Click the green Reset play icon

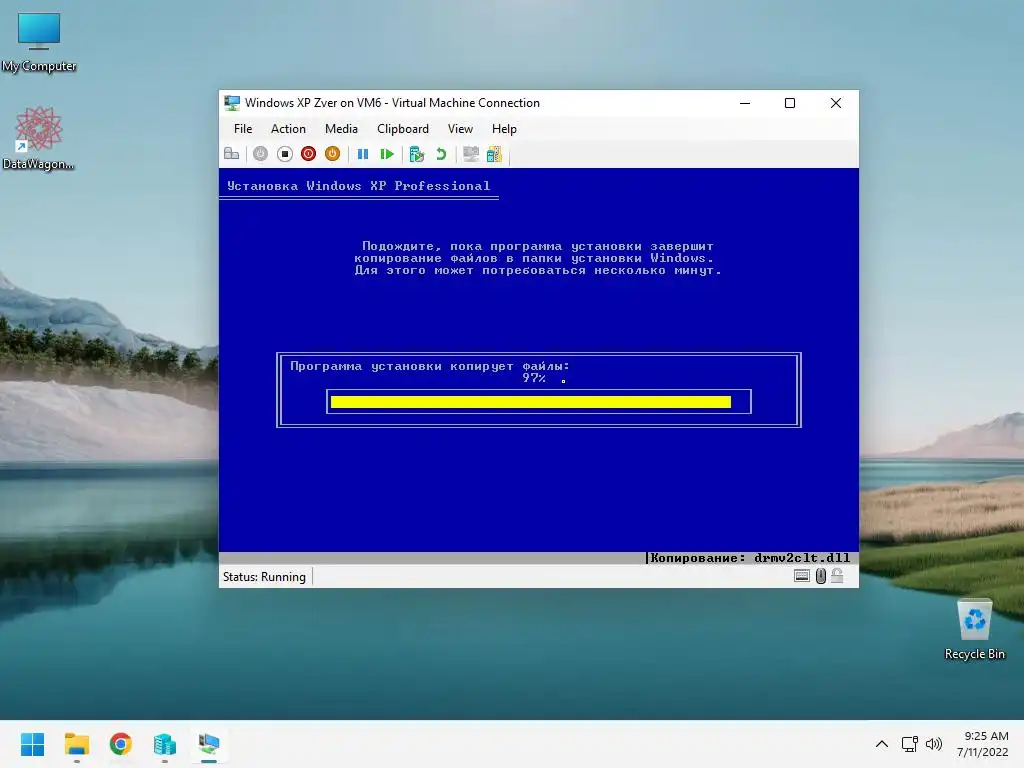point(387,154)
